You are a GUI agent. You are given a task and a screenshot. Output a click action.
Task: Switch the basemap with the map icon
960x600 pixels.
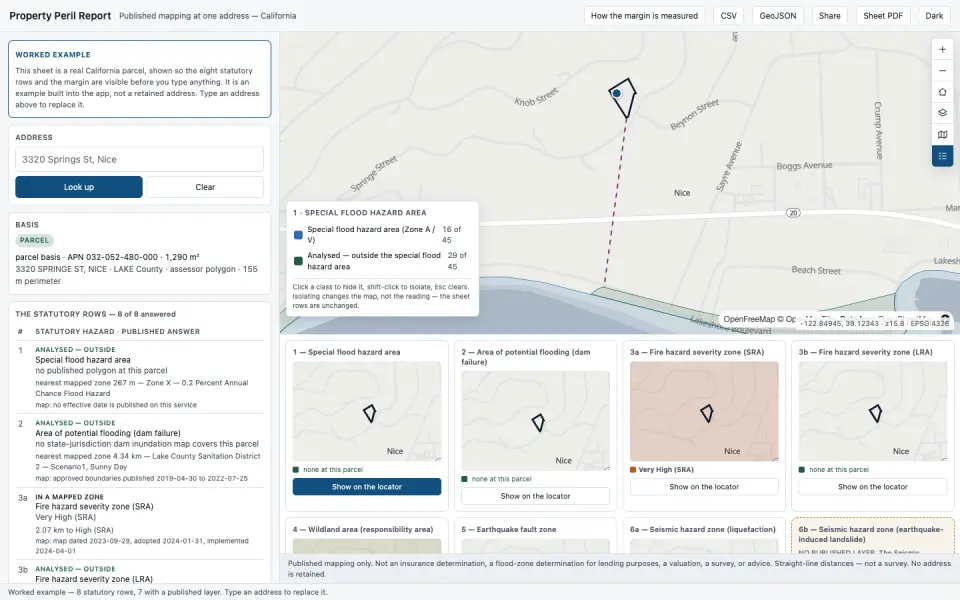(x=942, y=134)
